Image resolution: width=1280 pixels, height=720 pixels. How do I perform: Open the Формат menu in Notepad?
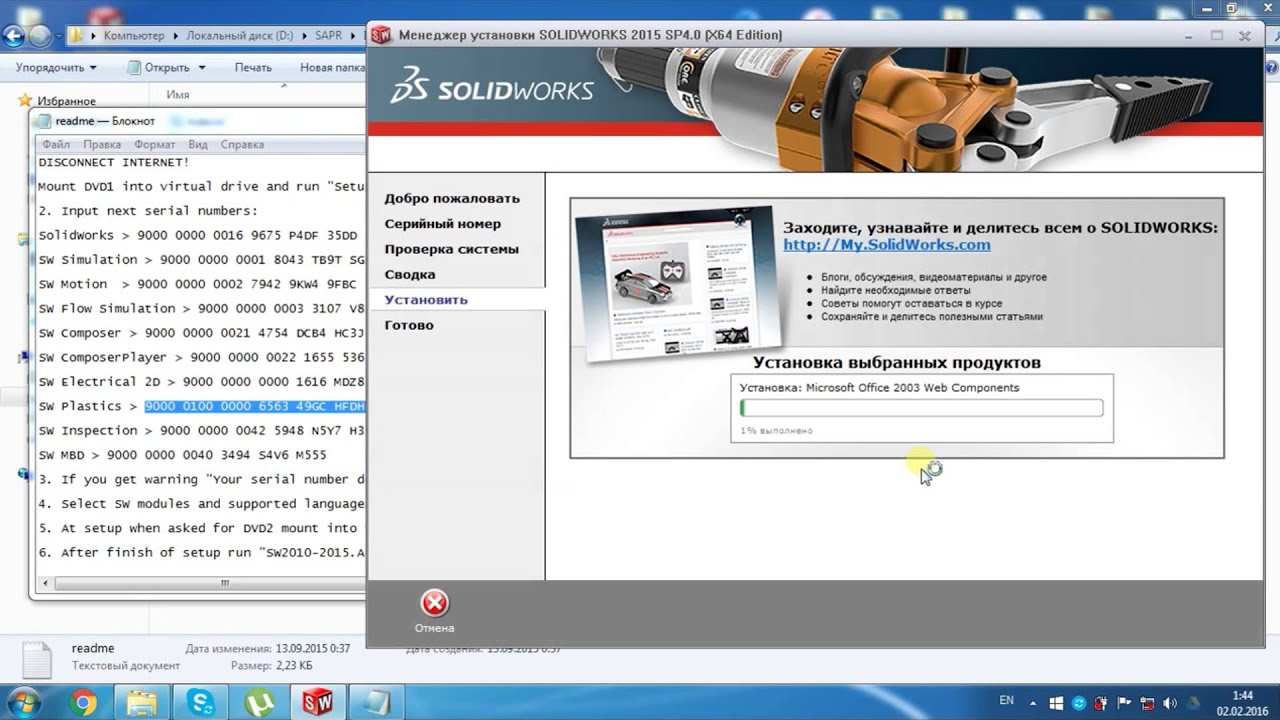tap(154, 144)
